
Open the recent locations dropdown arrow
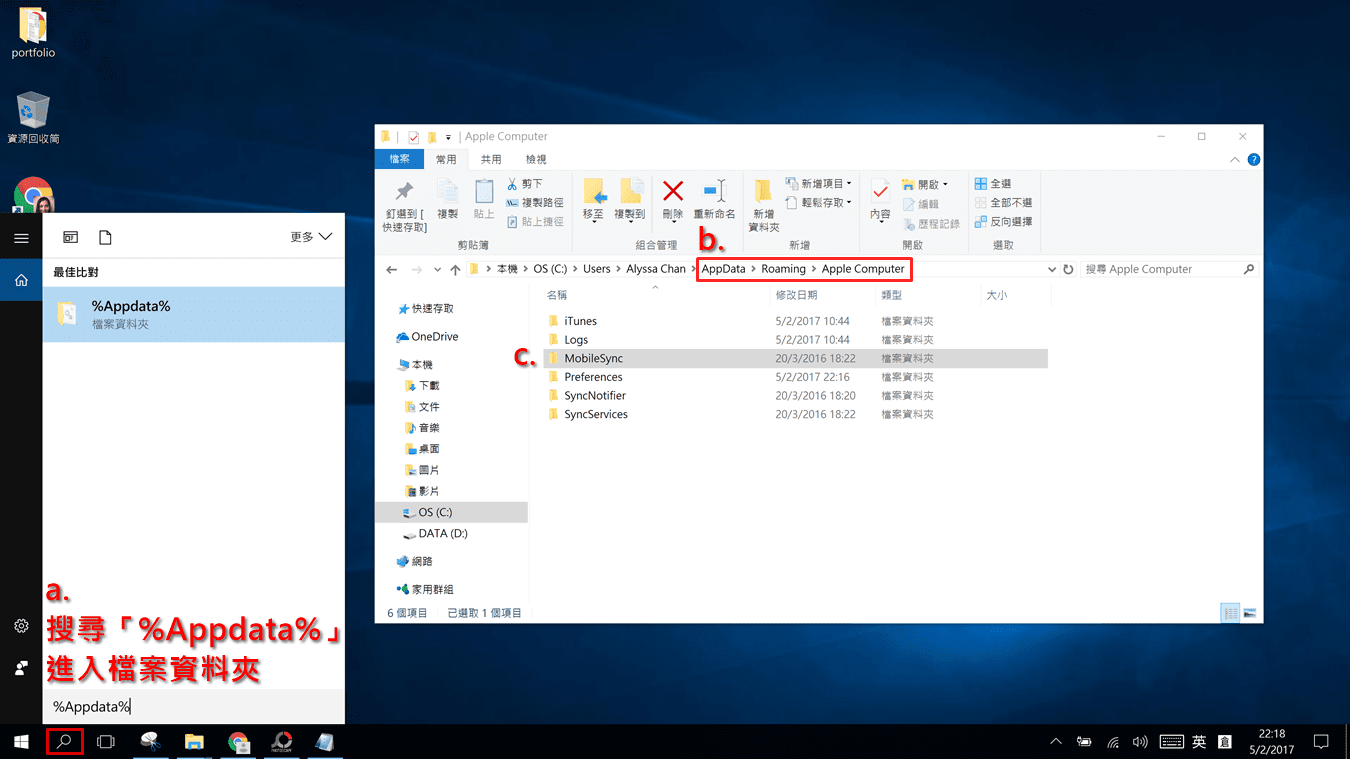click(437, 270)
